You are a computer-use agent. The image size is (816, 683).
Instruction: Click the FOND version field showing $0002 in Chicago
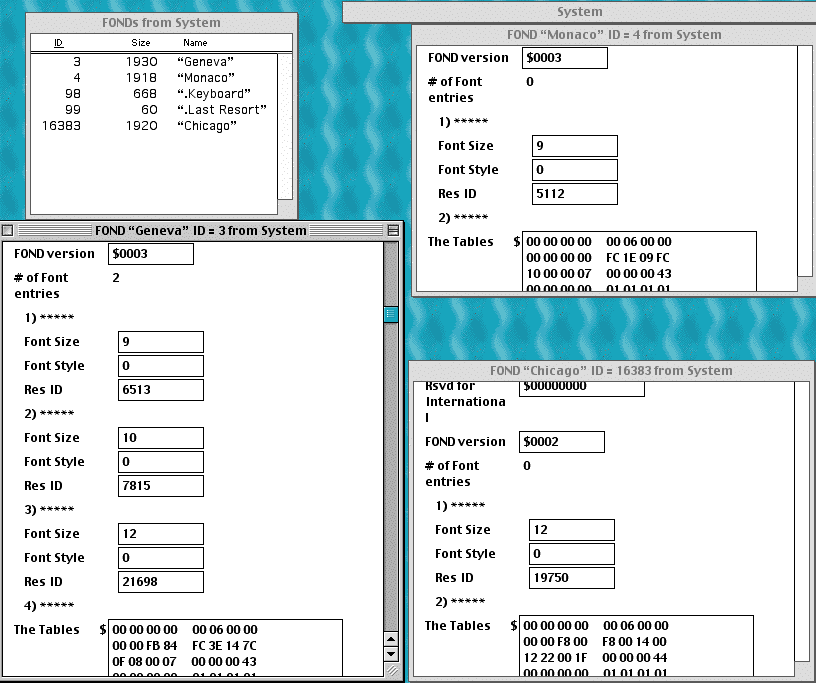[562, 442]
